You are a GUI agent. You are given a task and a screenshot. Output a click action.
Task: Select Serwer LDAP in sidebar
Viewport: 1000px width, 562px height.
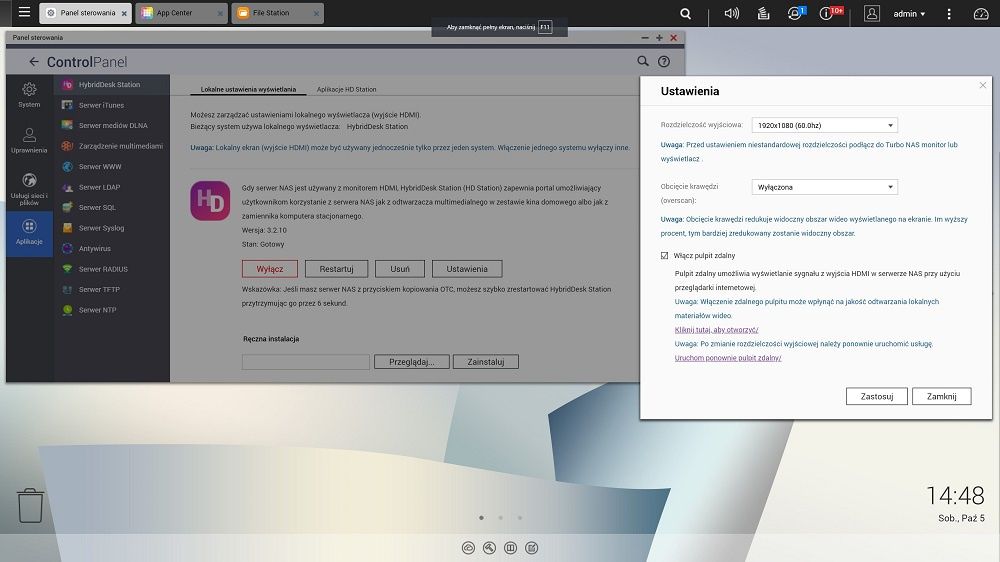pos(112,187)
